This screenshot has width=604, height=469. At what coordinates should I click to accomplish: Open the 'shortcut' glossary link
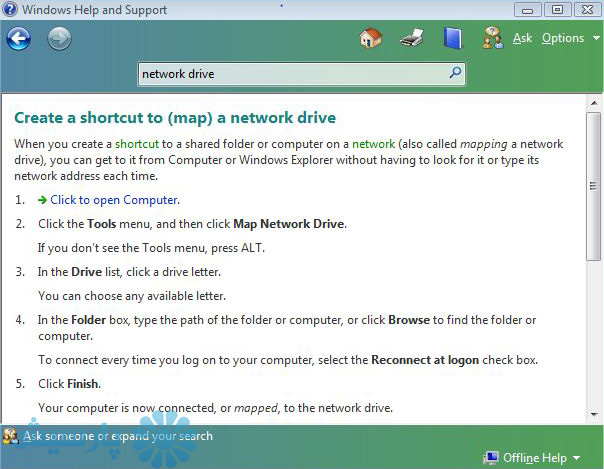tap(137, 144)
